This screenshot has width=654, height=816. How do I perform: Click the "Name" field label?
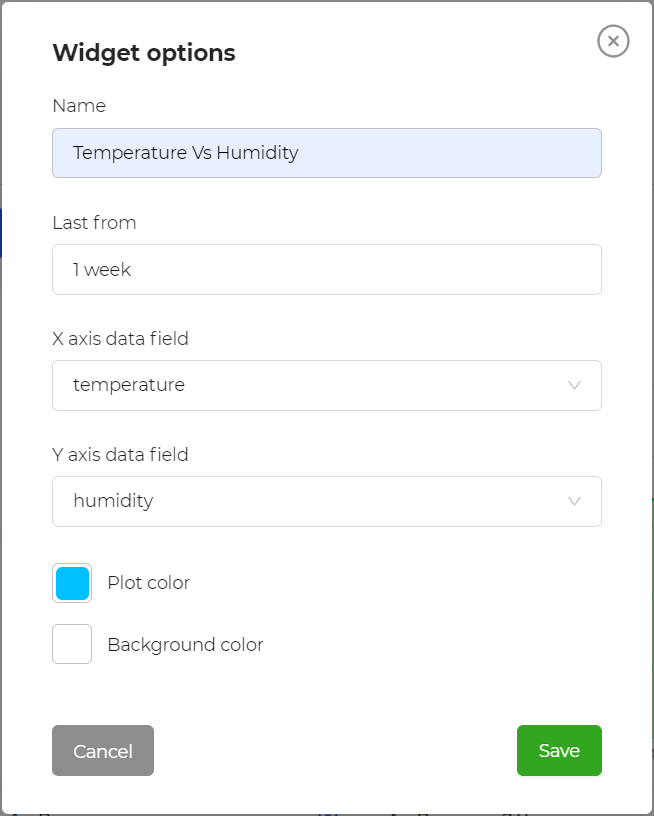coord(79,106)
